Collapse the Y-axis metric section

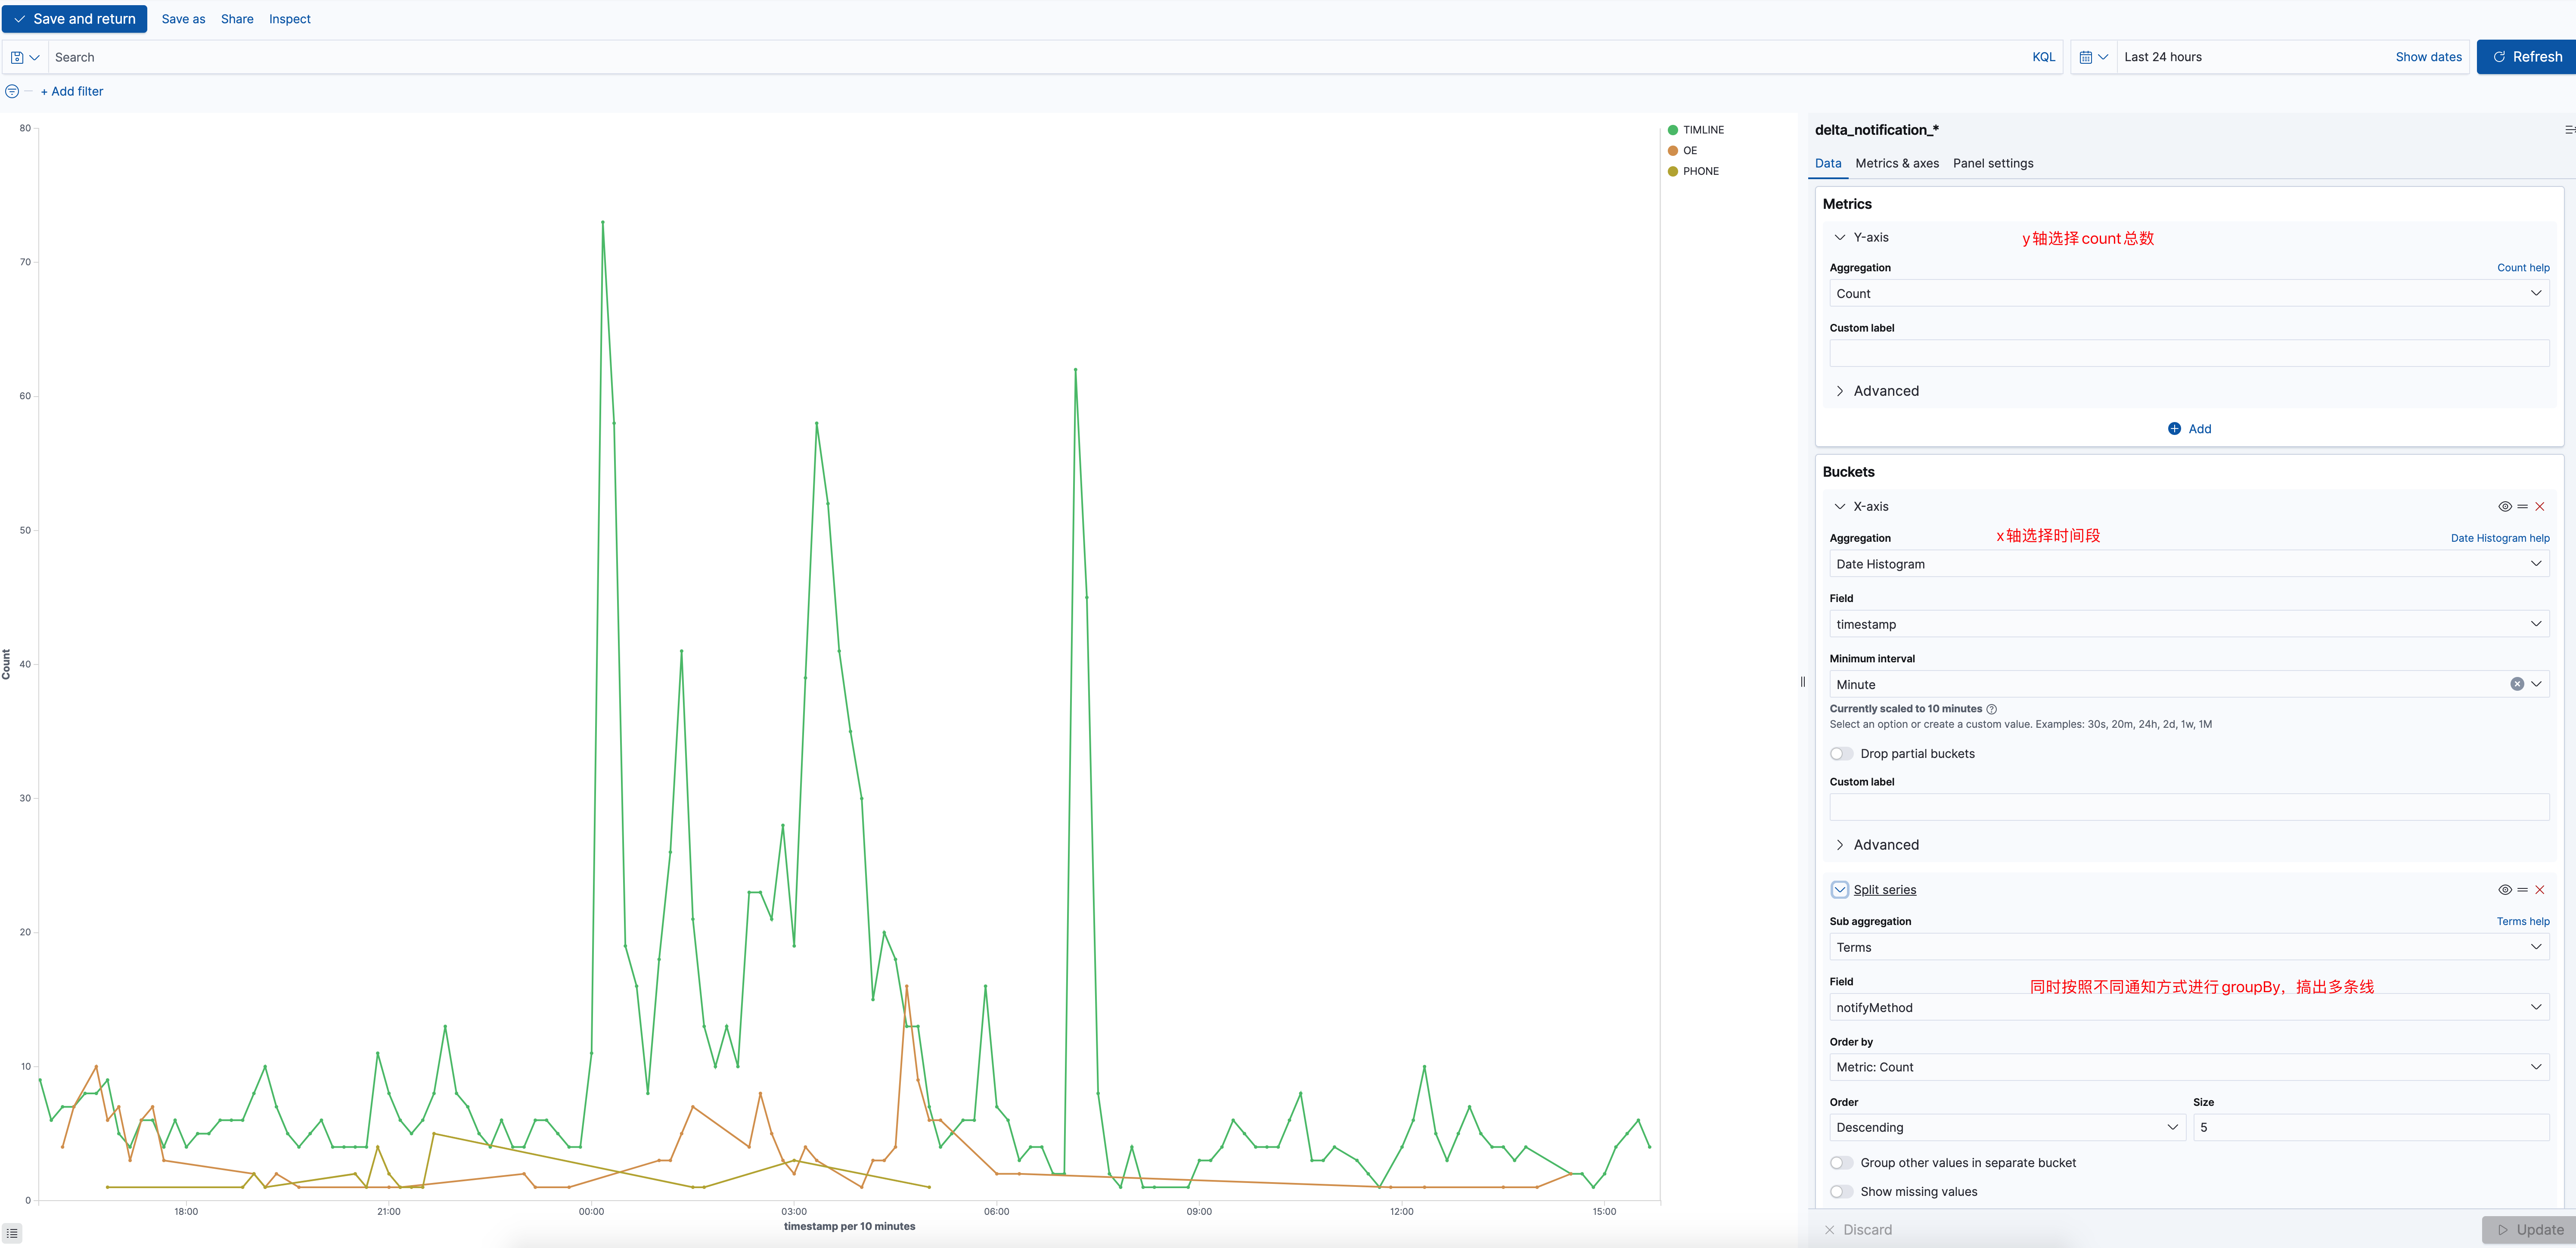tap(1840, 238)
